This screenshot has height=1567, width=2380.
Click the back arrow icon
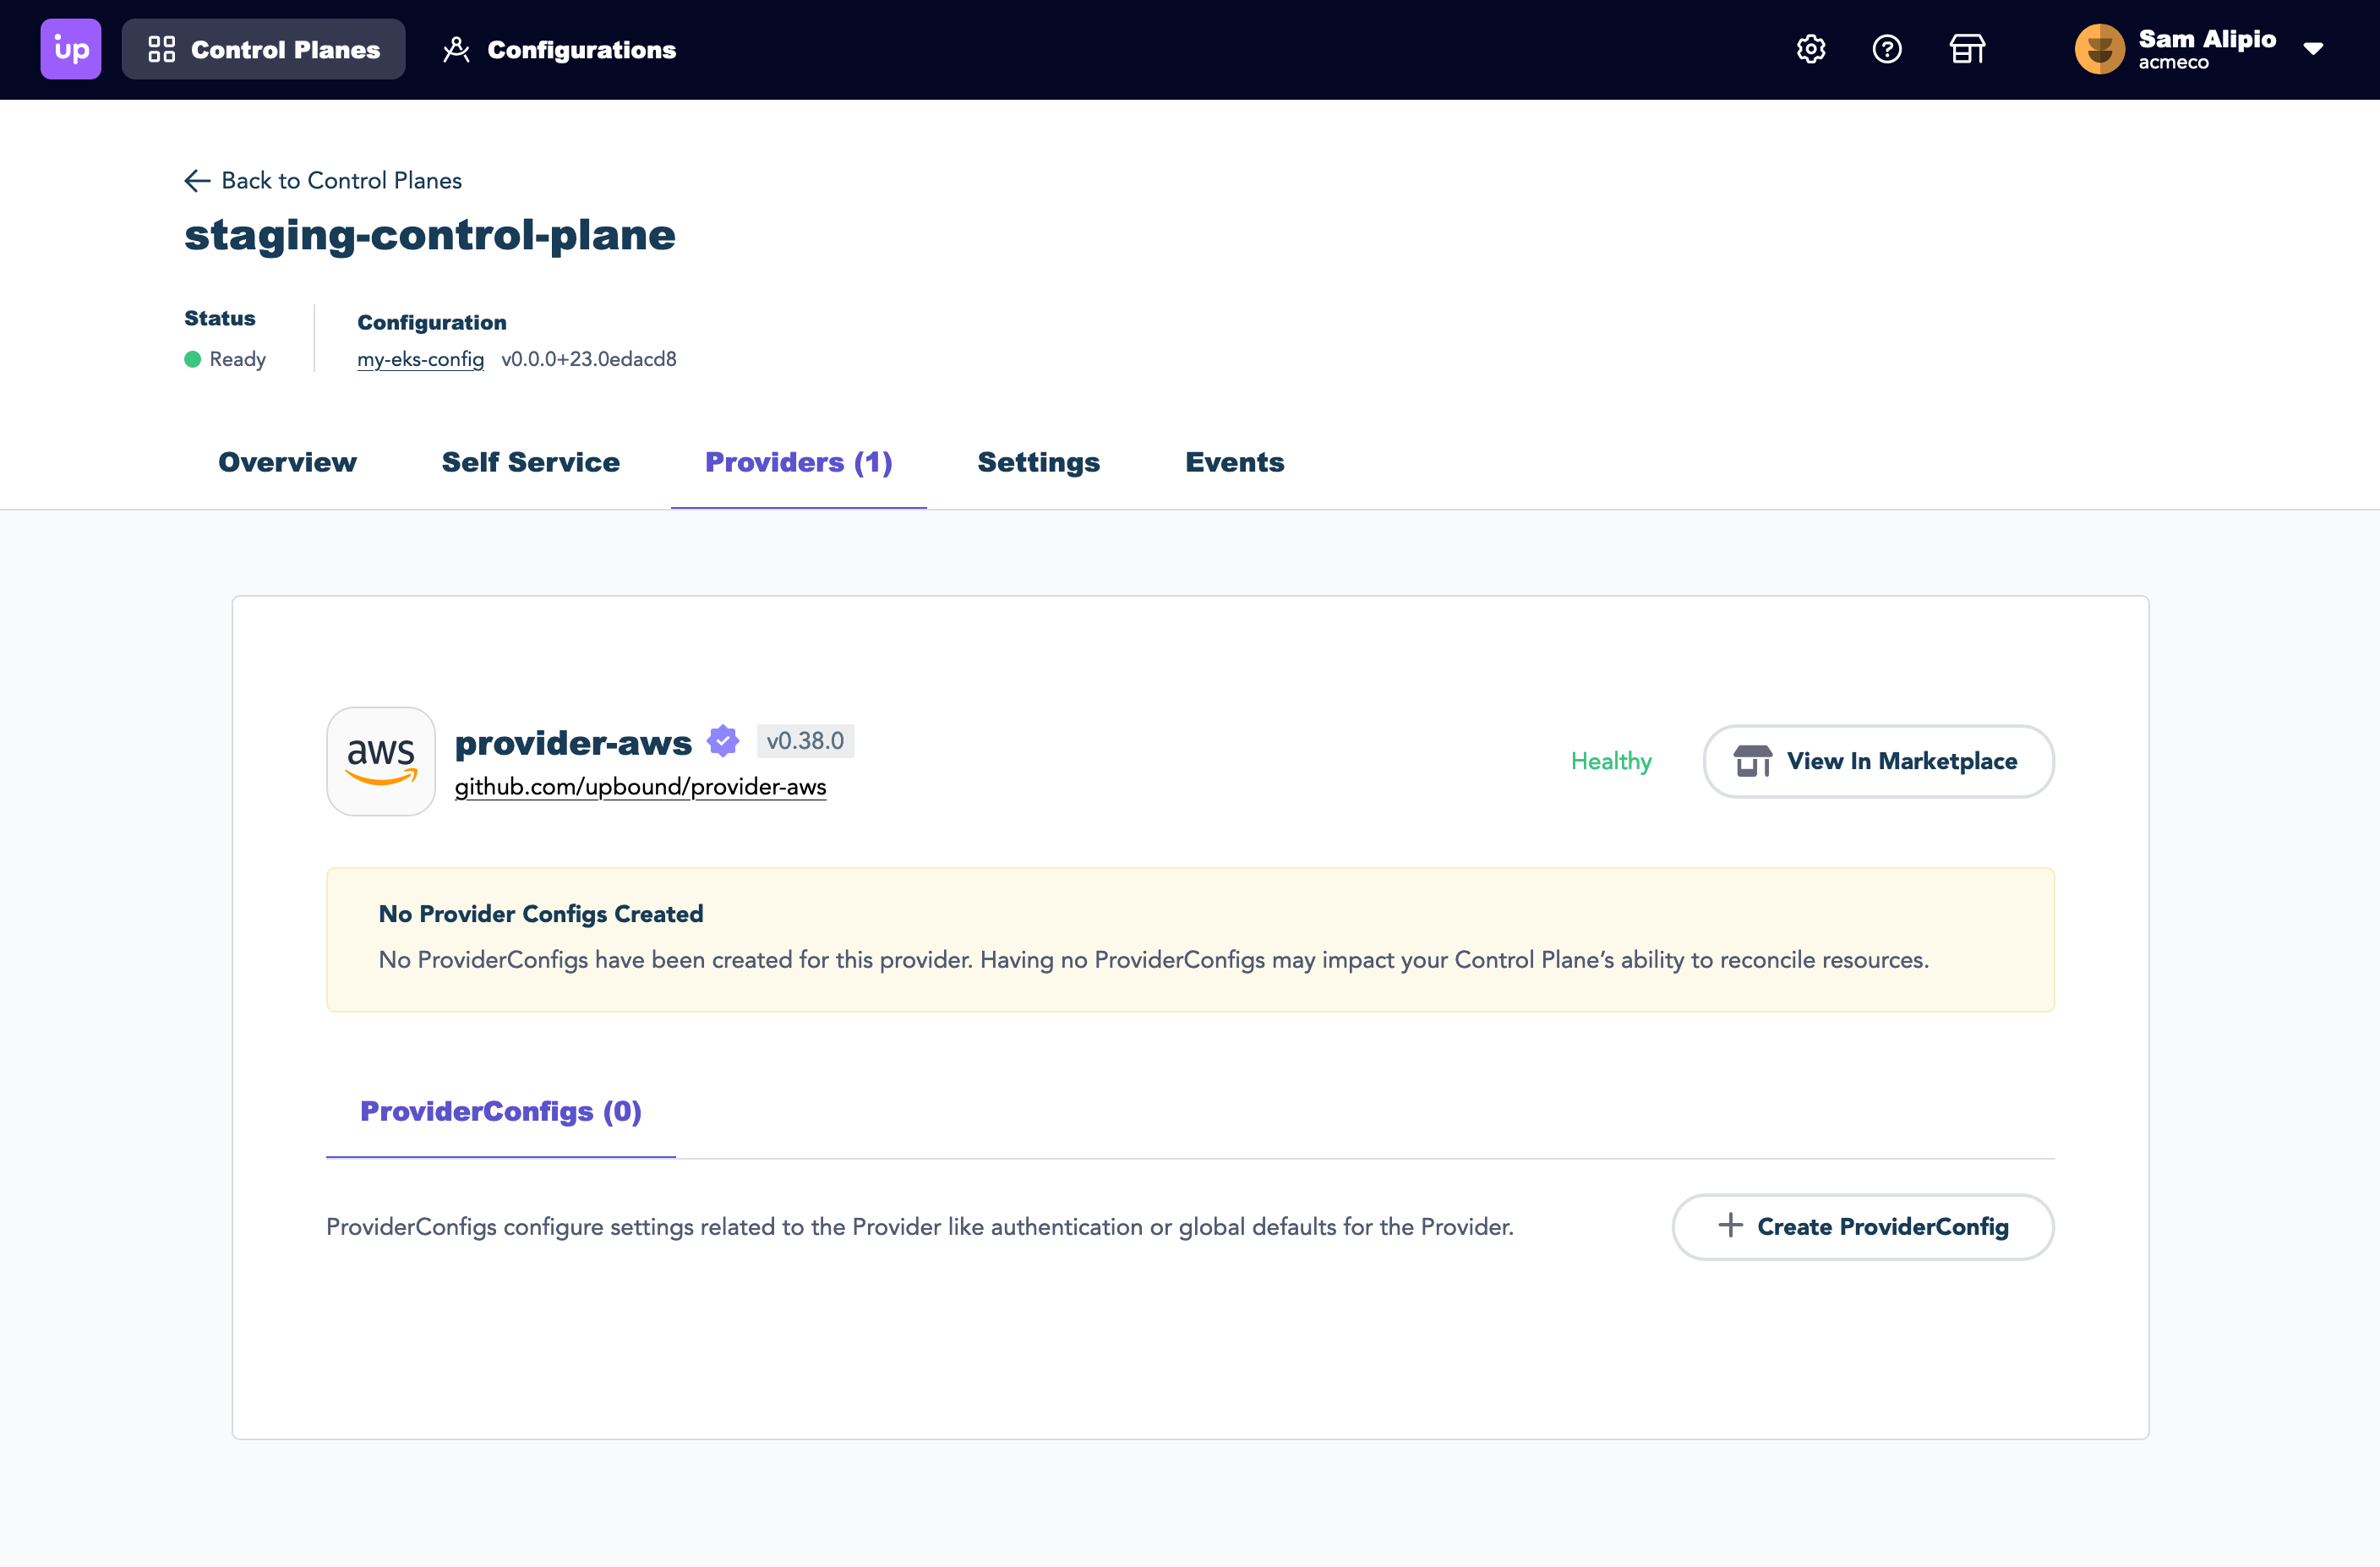tap(197, 181)
